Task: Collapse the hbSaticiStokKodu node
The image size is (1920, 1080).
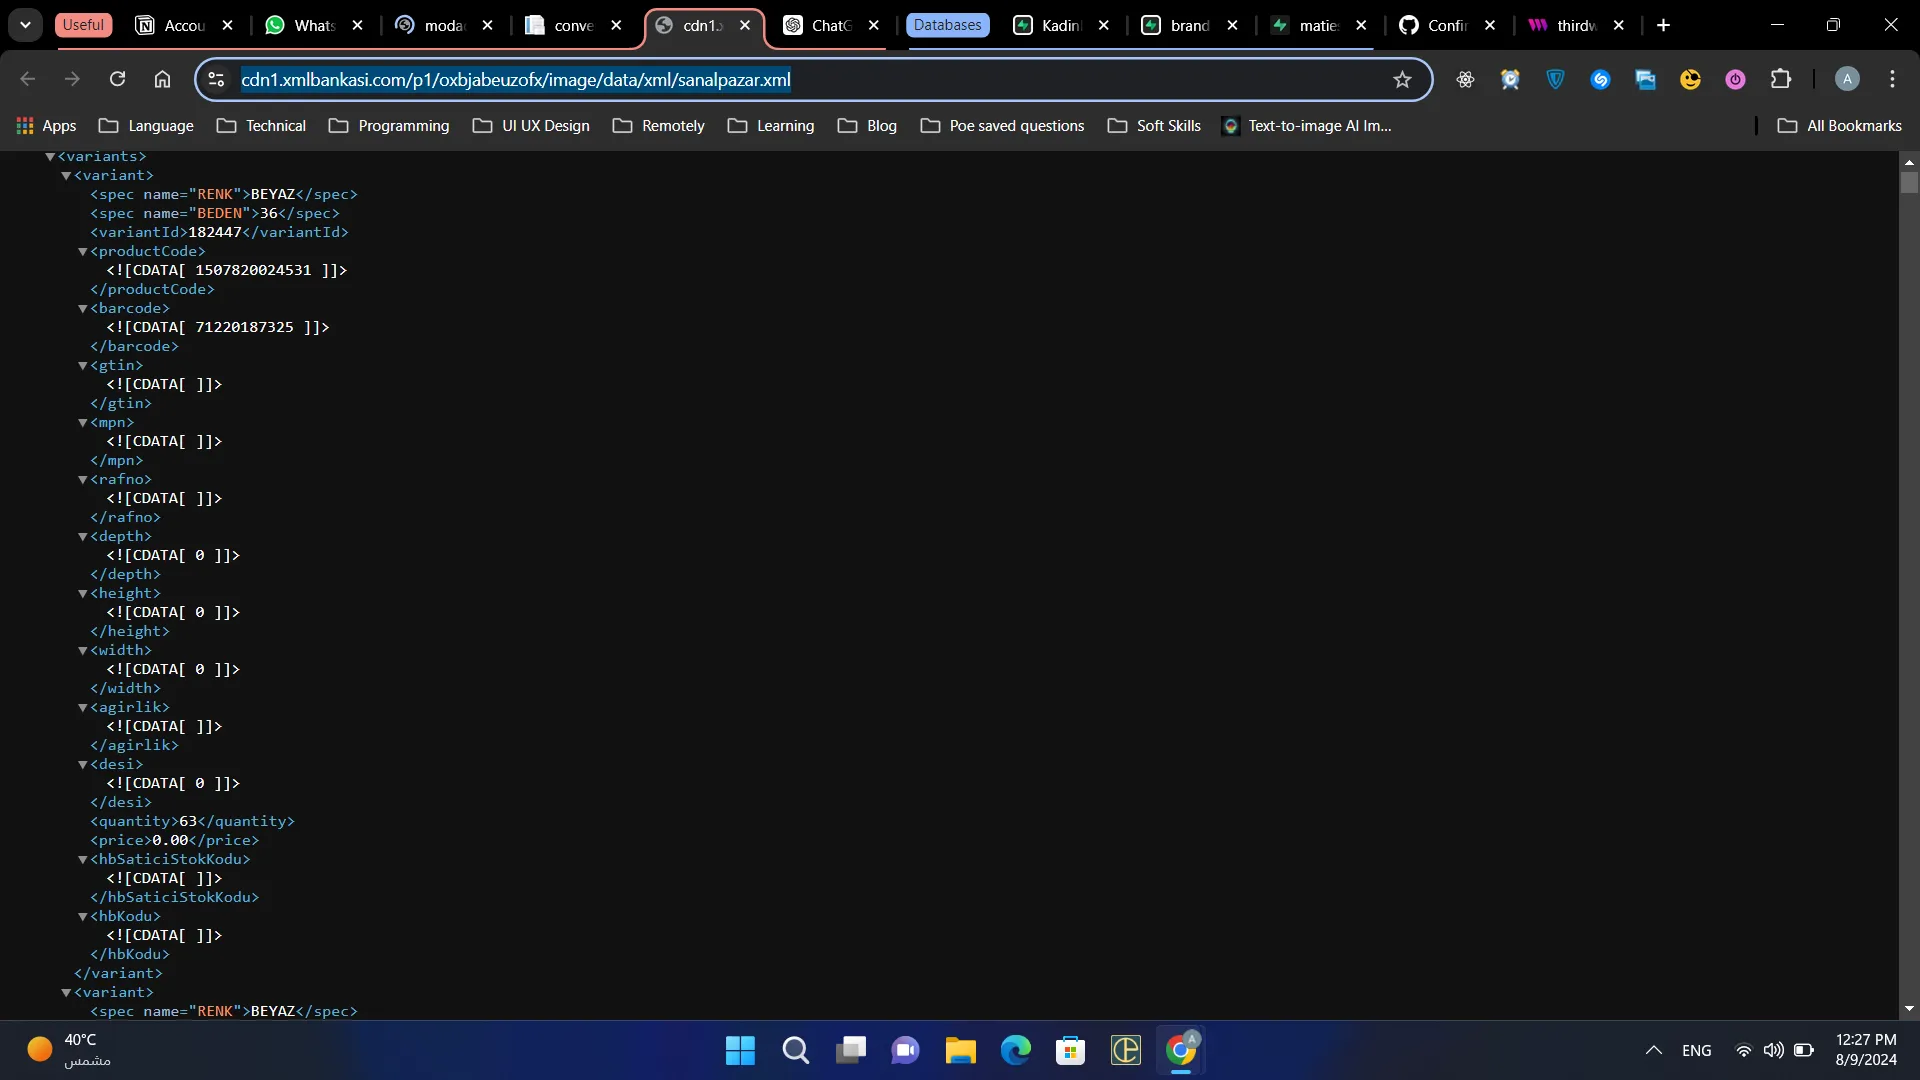Action: (83, 860)
